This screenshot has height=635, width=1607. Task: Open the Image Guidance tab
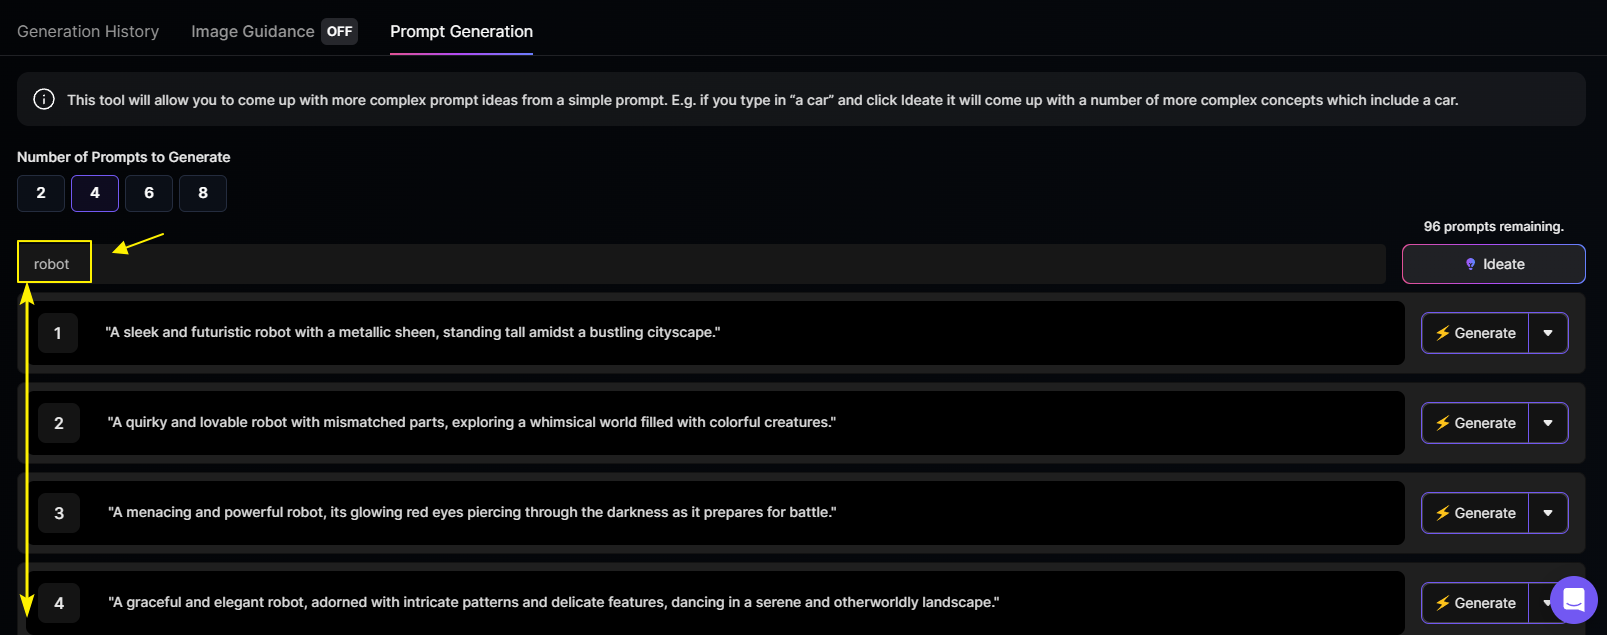pyautogui.click(x=253, y=31)
